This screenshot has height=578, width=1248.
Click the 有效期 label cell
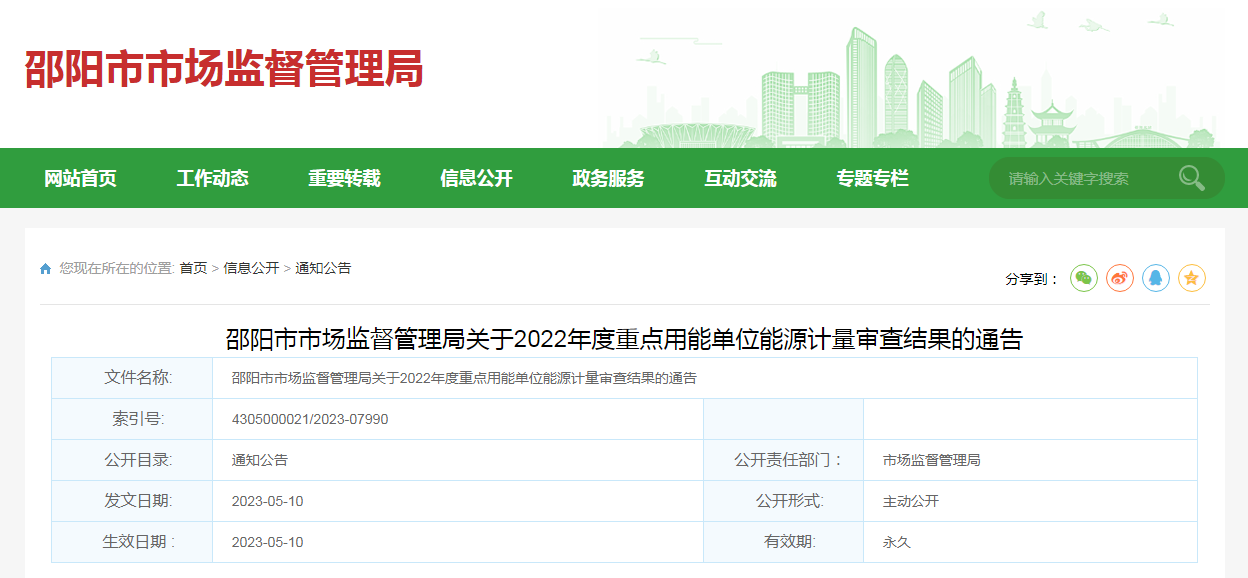[784, 542]
